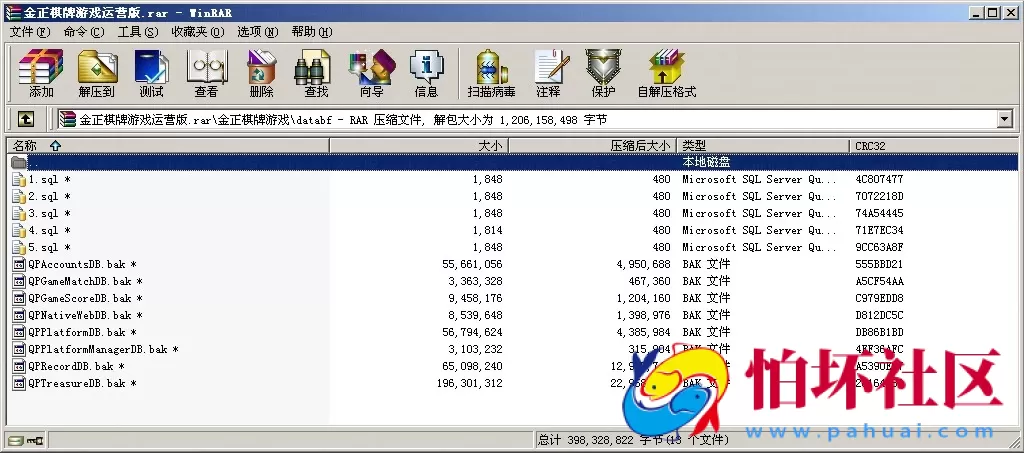Screen dimensions: 1024x453
Task: Open the Help (帮助) menu
Action: pos(312,31)
